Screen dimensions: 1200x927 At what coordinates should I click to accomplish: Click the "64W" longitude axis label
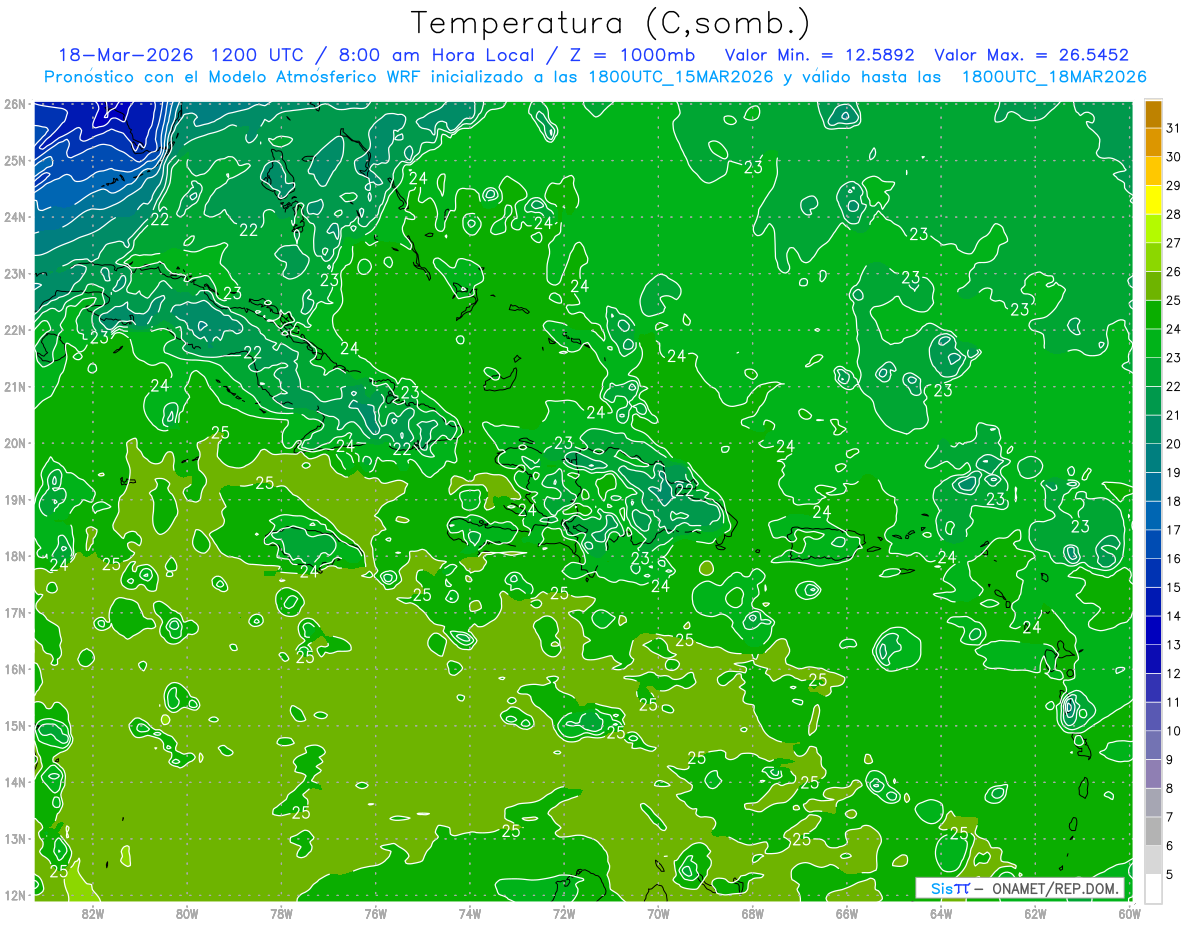click(x=941, y=913)
